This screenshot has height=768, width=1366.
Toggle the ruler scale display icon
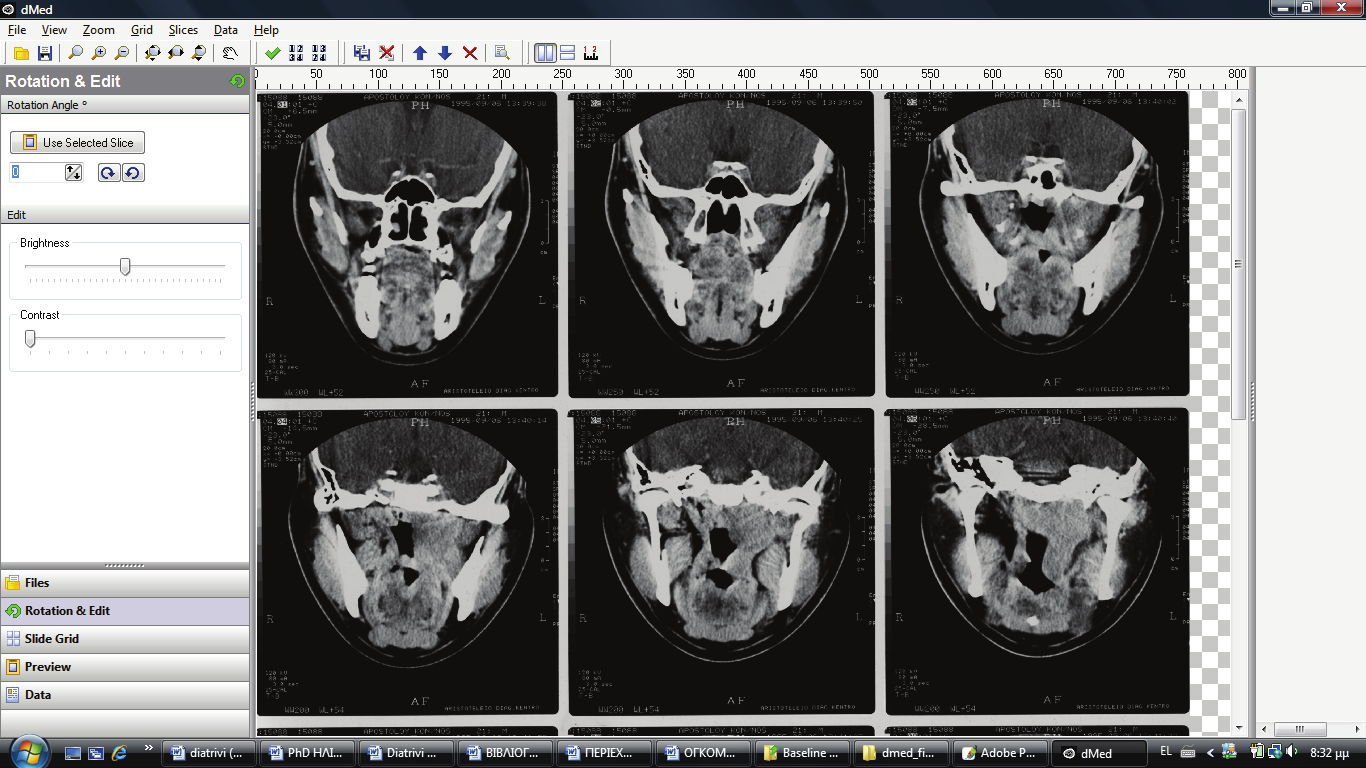click(590, 53)
